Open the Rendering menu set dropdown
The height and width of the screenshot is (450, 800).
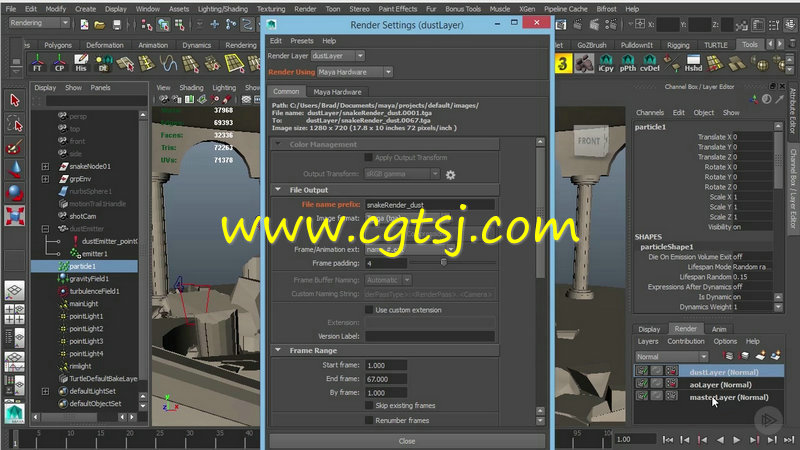click(x=39, y=23)
